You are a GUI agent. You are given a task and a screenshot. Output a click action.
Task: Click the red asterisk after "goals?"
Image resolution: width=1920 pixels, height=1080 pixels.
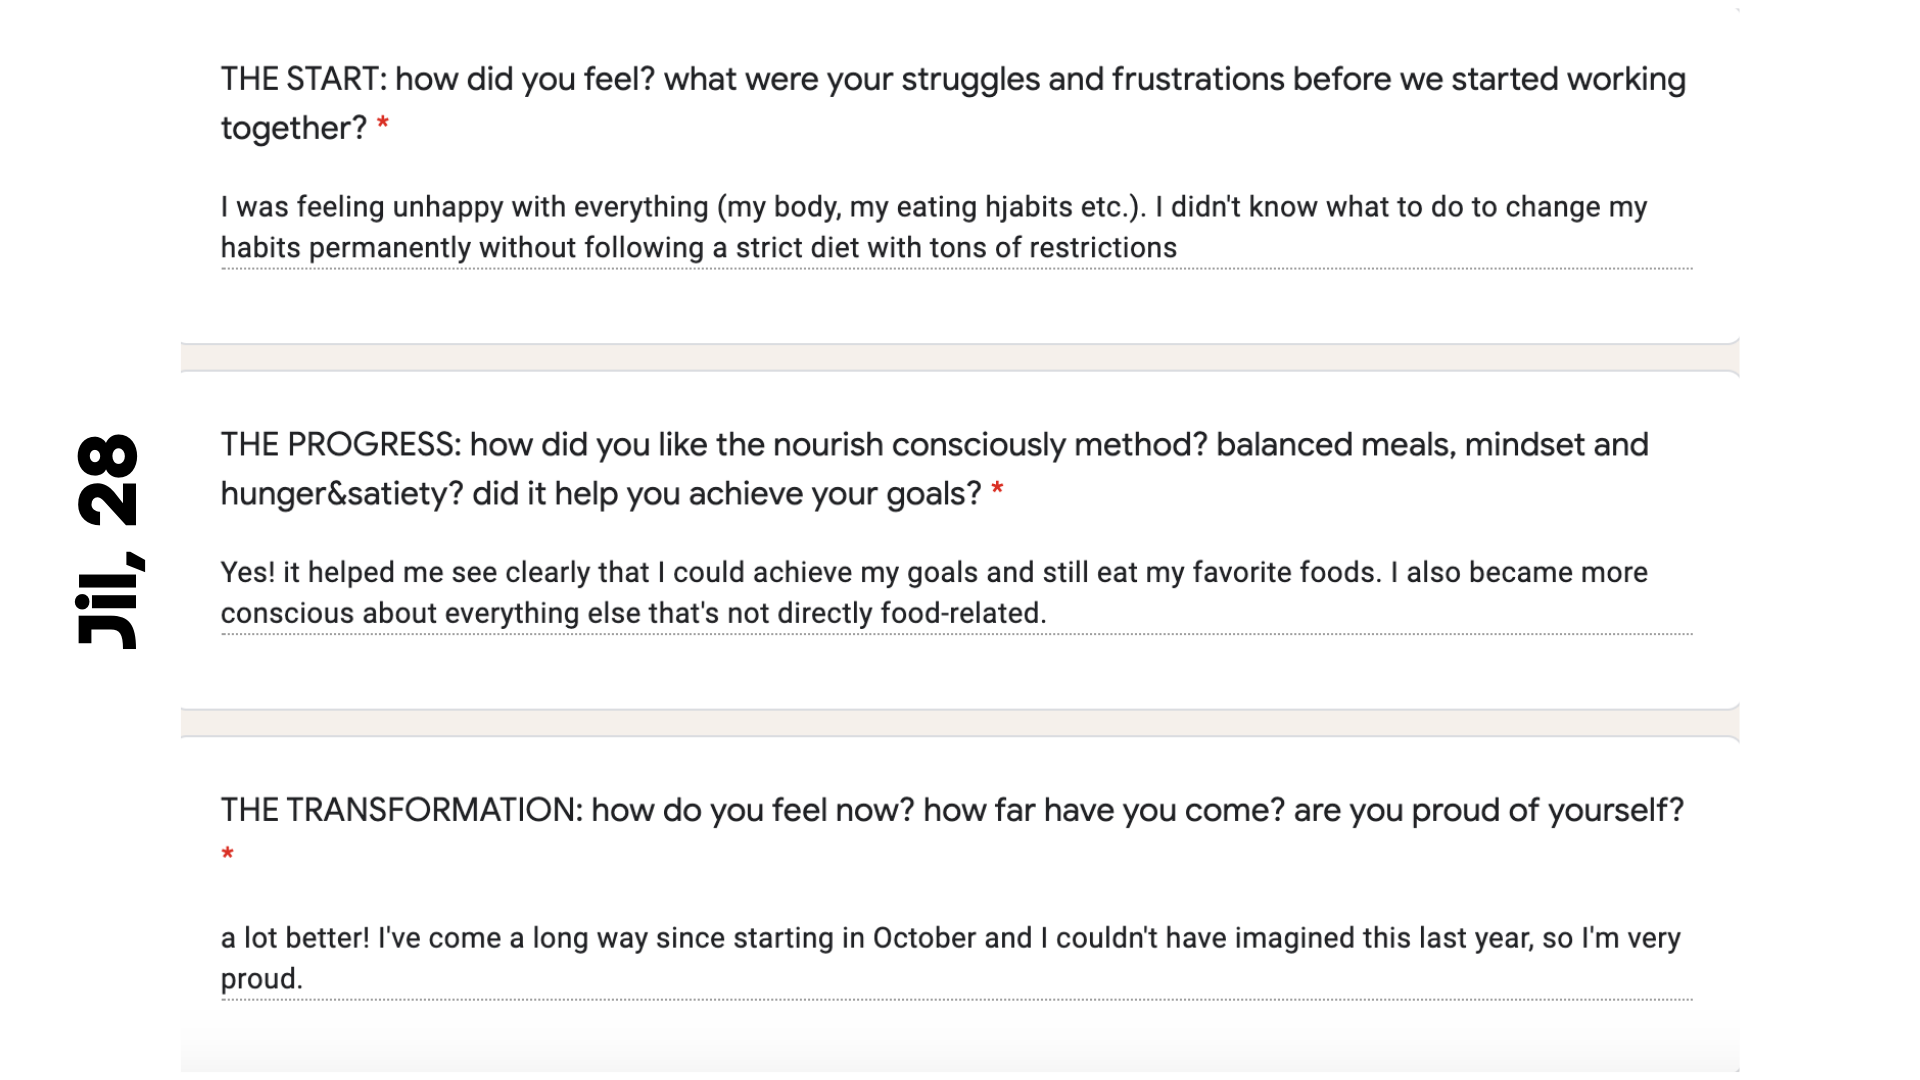(x=997, y=491)
